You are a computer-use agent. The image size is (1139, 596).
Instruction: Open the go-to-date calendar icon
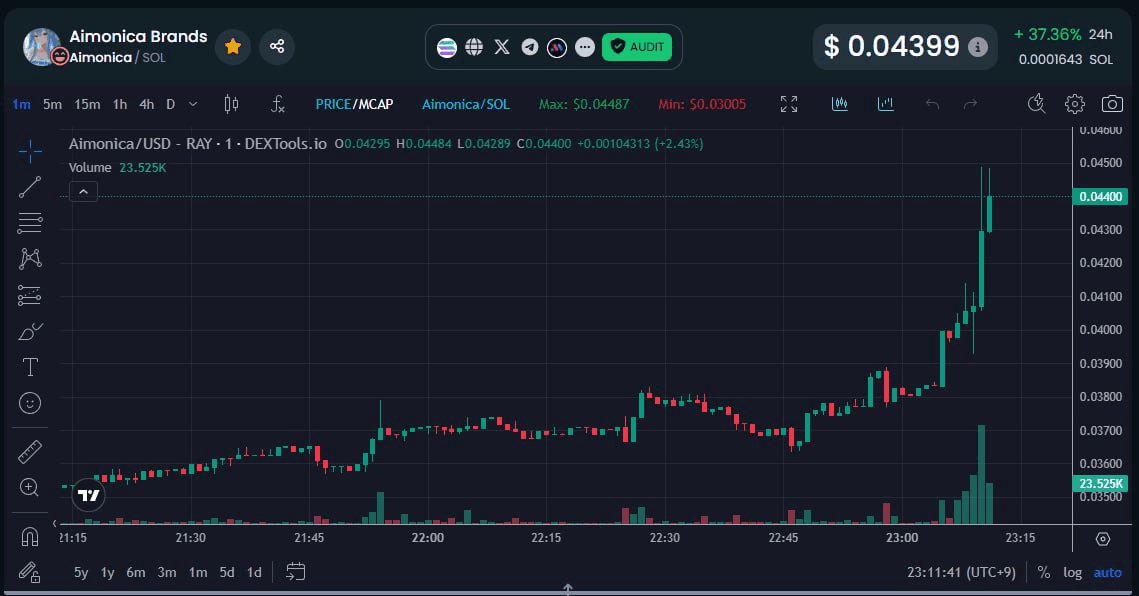(x=296, y=572)
